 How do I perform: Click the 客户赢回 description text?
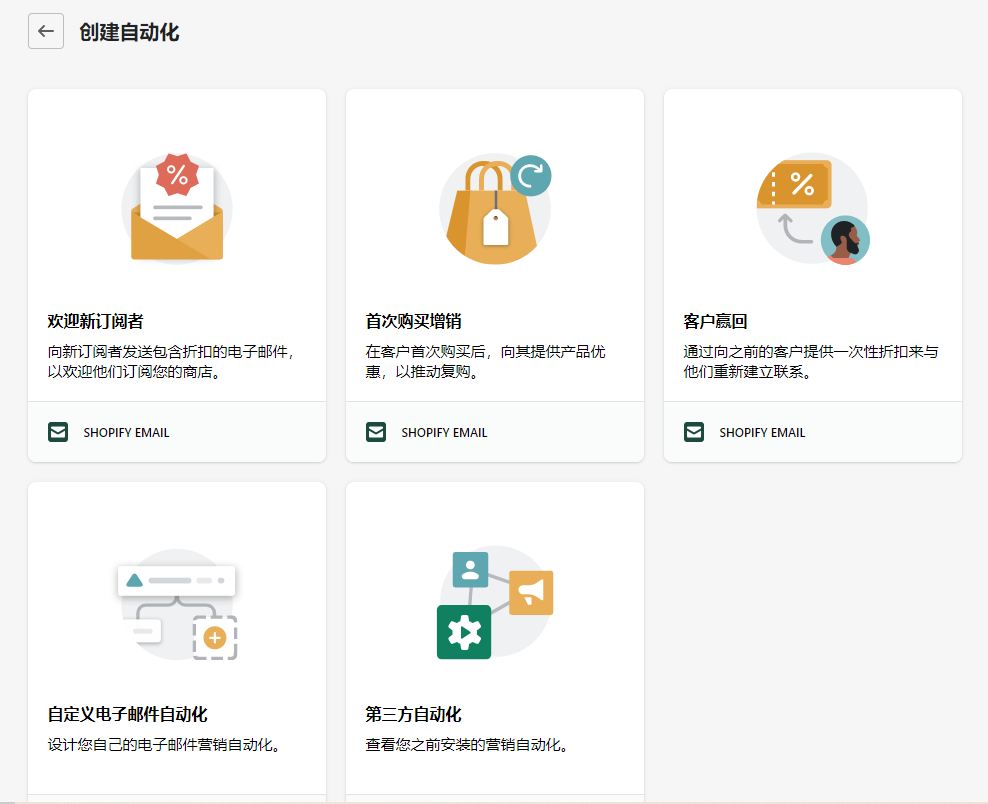click(810, 362)
